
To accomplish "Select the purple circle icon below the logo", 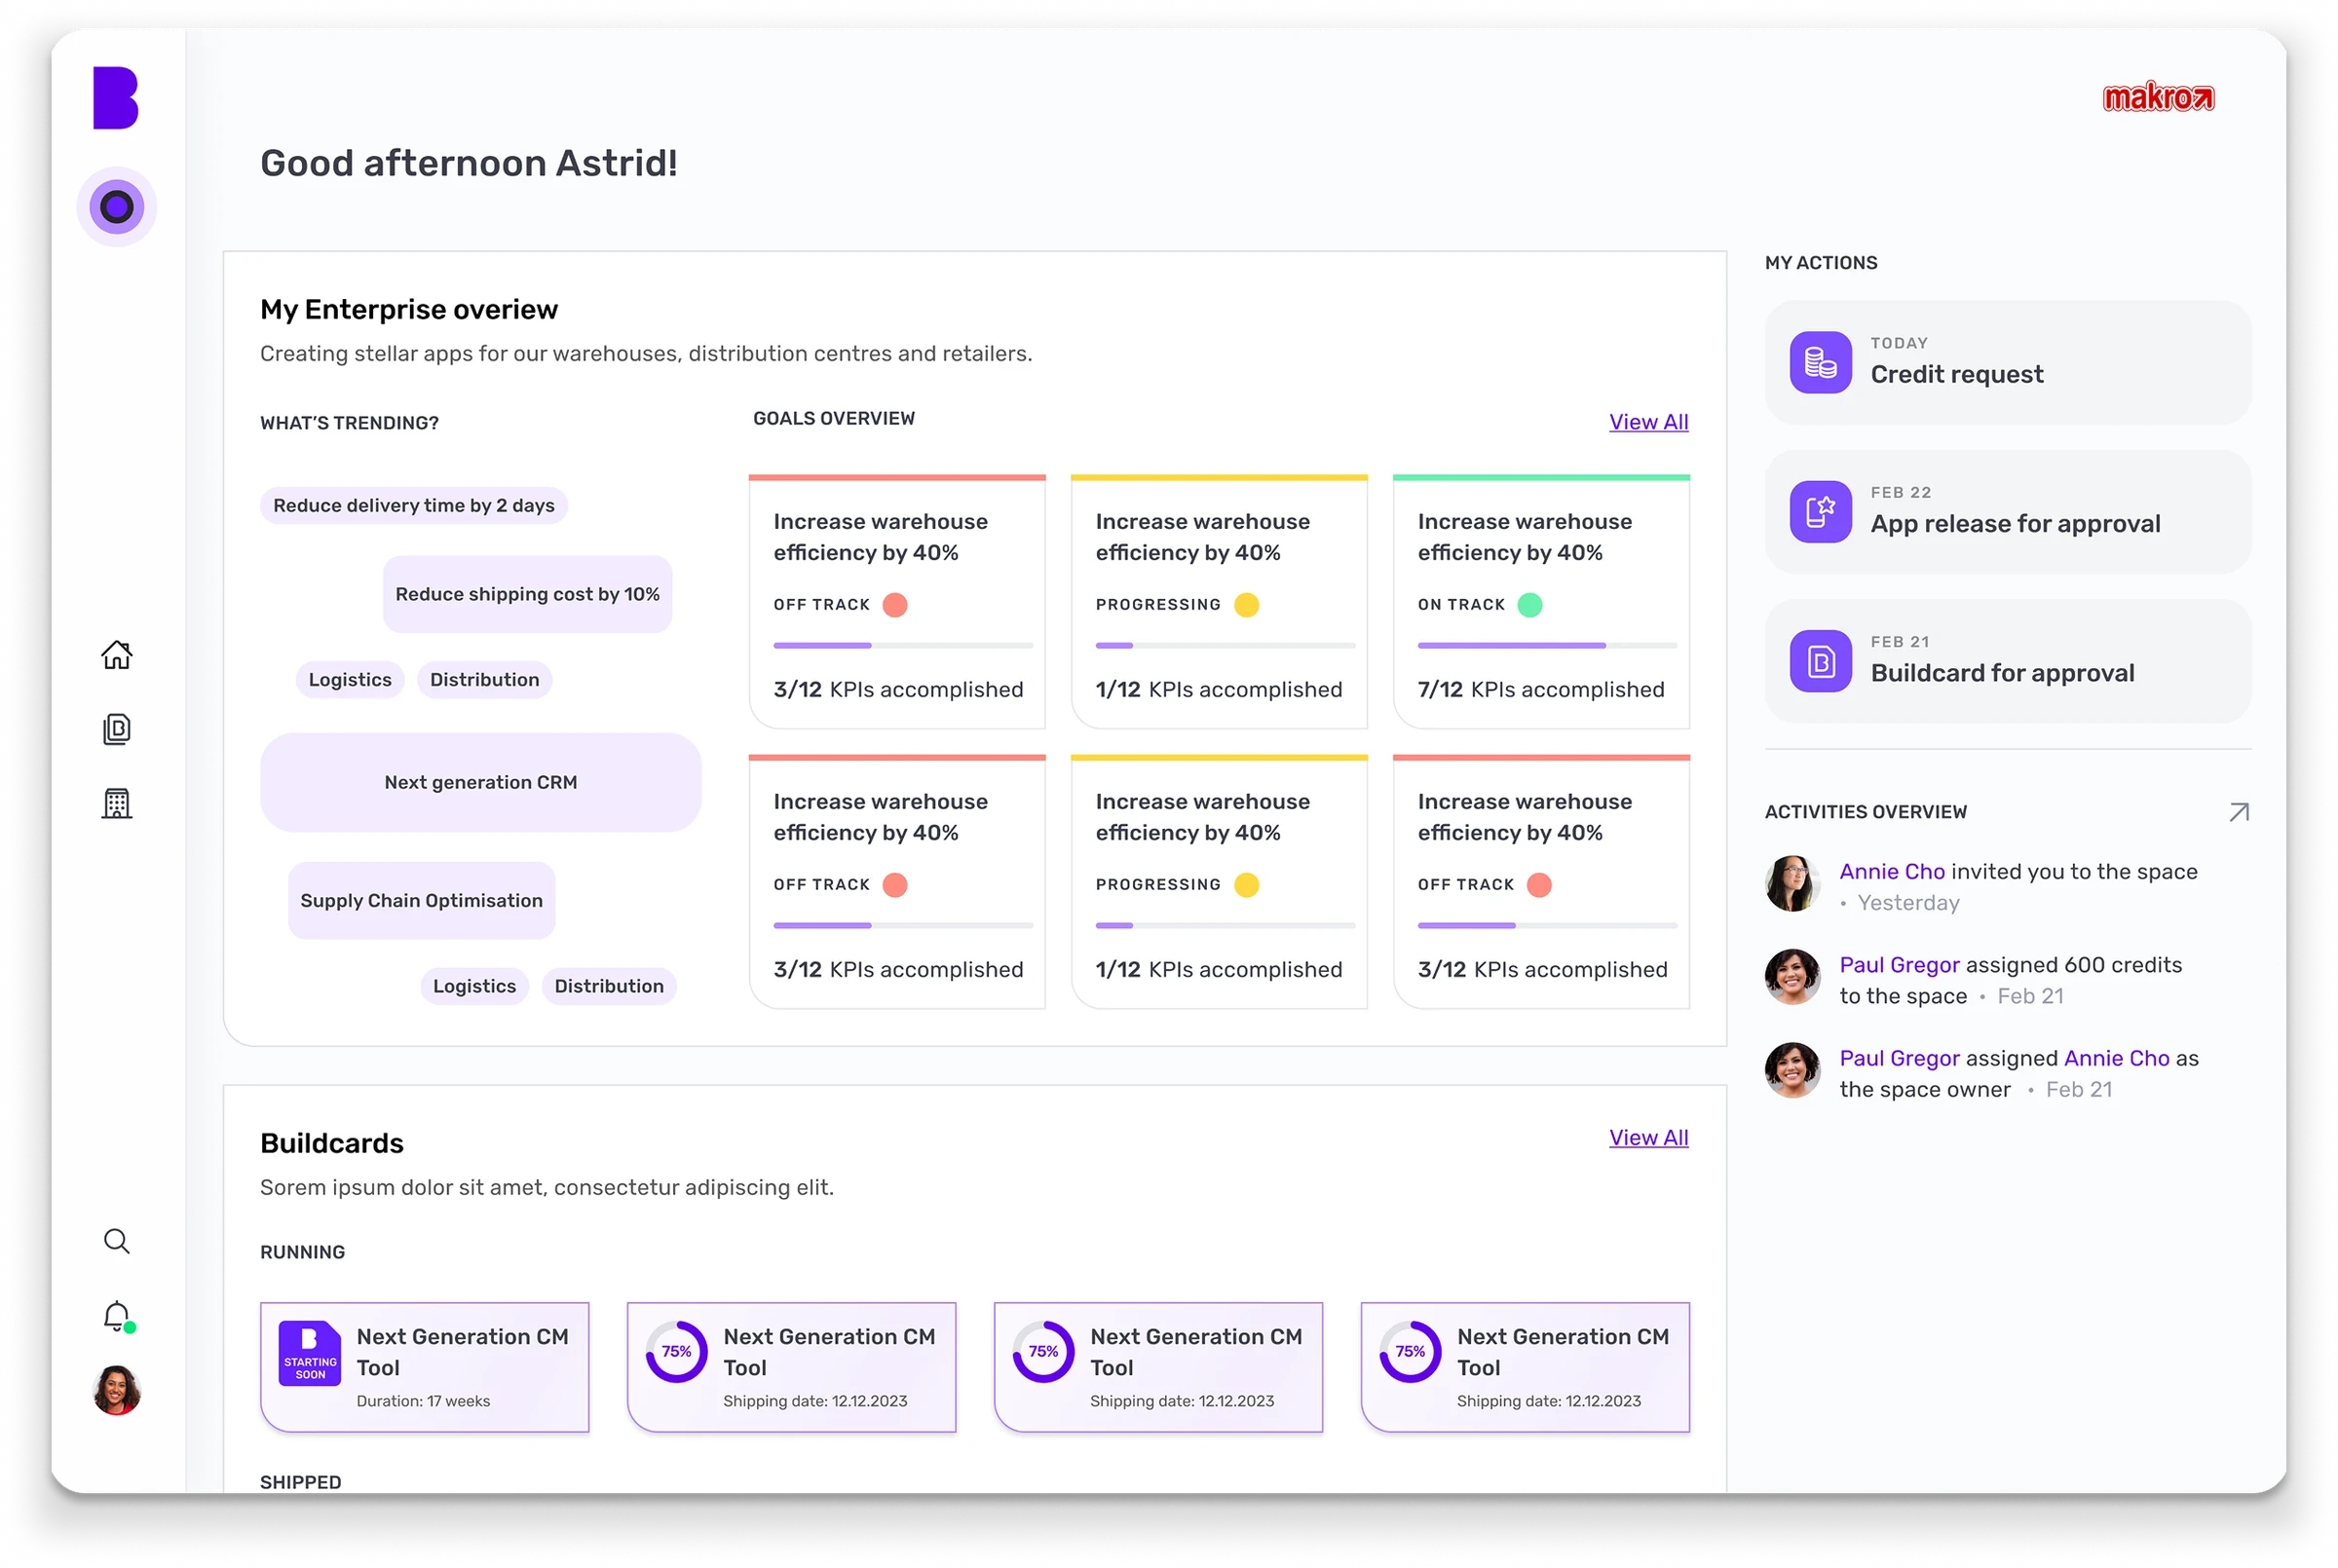I will click(117, 207).
